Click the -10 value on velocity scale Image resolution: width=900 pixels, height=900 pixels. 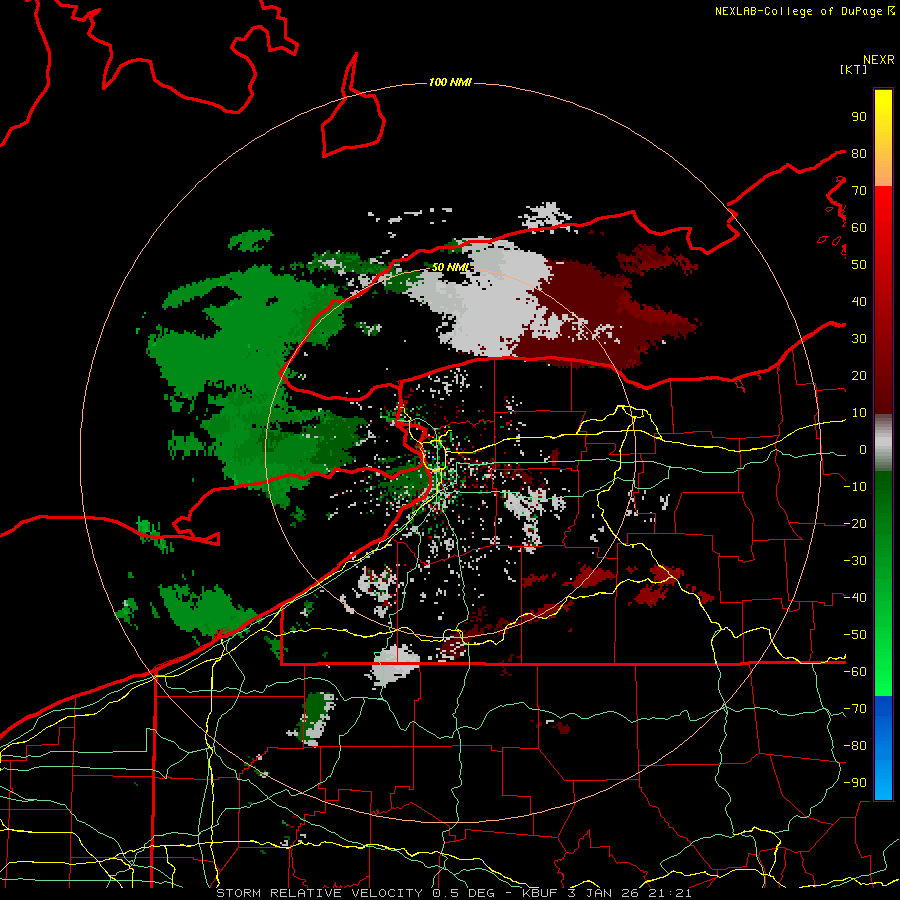(855, 487)
